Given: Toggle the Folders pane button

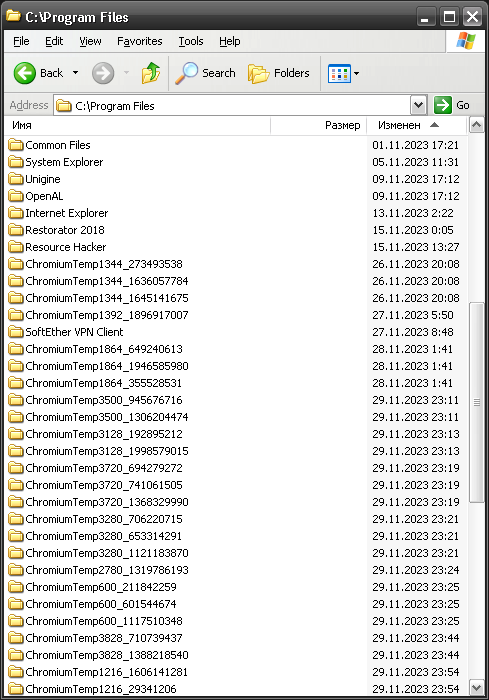Looking at the screenshot, I should pyautogui.click(x=279, y=73).
